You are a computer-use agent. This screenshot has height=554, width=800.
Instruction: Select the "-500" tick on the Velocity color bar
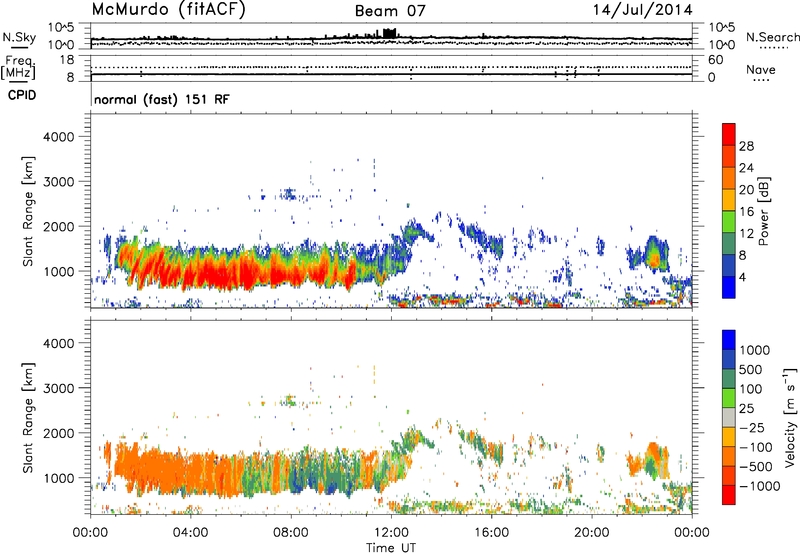[x=755, y=467]
